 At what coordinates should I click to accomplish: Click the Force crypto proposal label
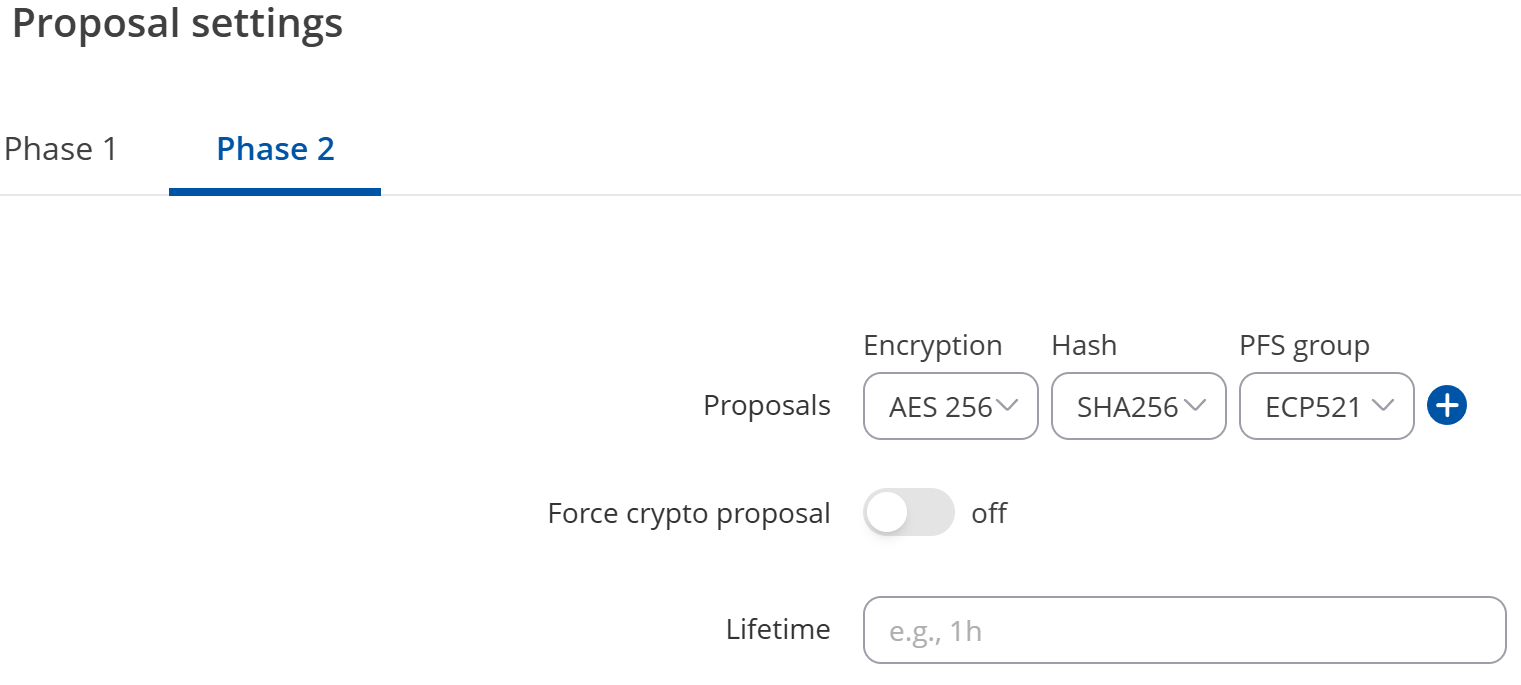click(x=688, y=512)
